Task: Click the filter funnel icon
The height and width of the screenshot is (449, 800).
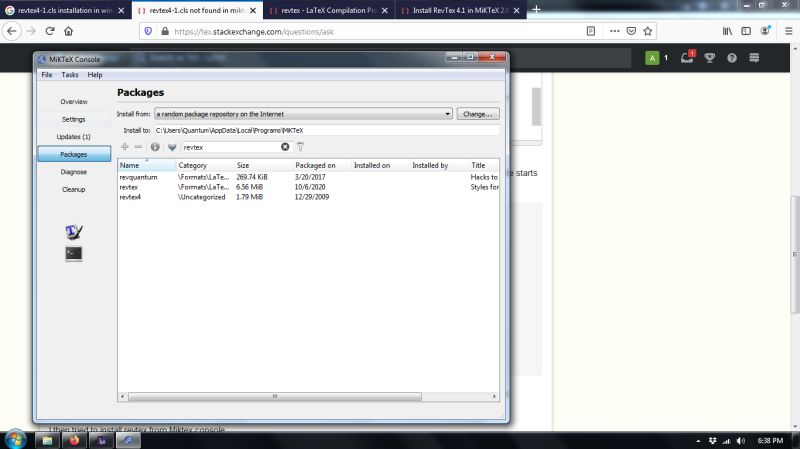Action: [x=301, y=147]
